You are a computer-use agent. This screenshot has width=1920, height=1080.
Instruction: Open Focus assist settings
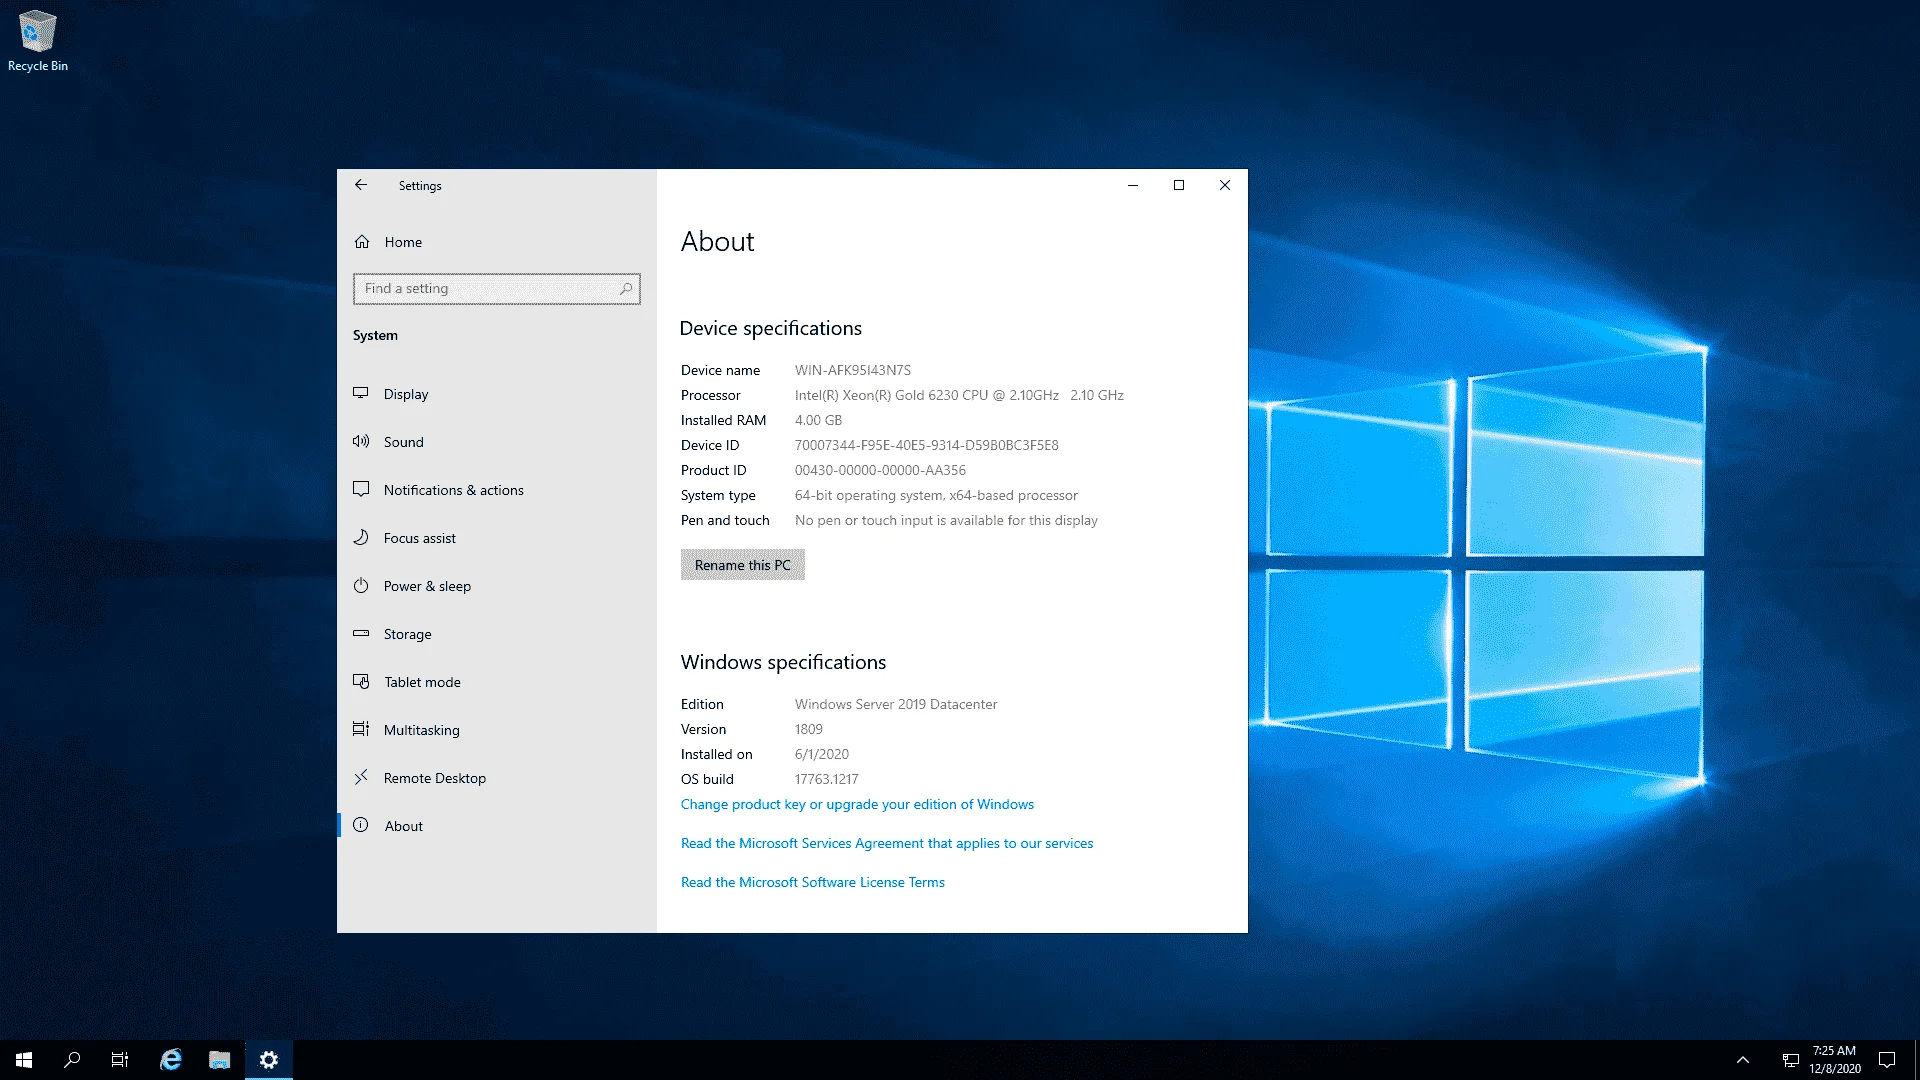tap(497, 538)
